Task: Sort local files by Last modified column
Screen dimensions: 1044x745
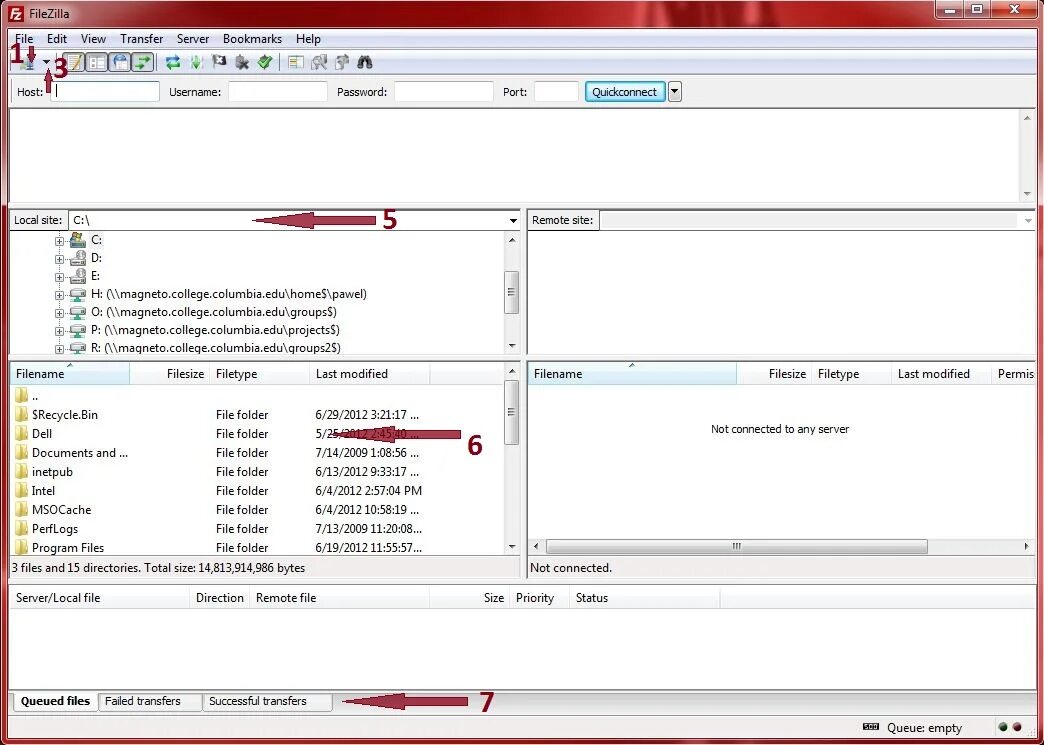Action: pos(370,373)
